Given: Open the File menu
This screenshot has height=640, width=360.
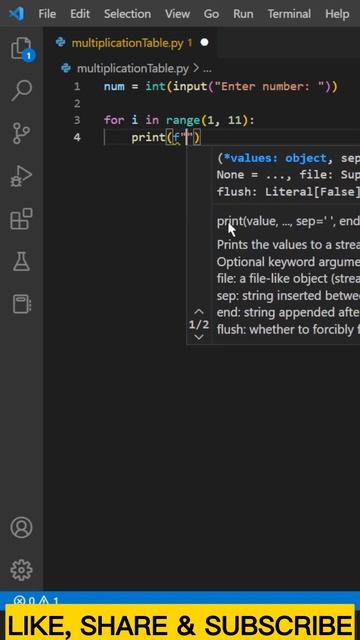Looking at the screenshot, I should pyautogui.click(x=47, y=14).
